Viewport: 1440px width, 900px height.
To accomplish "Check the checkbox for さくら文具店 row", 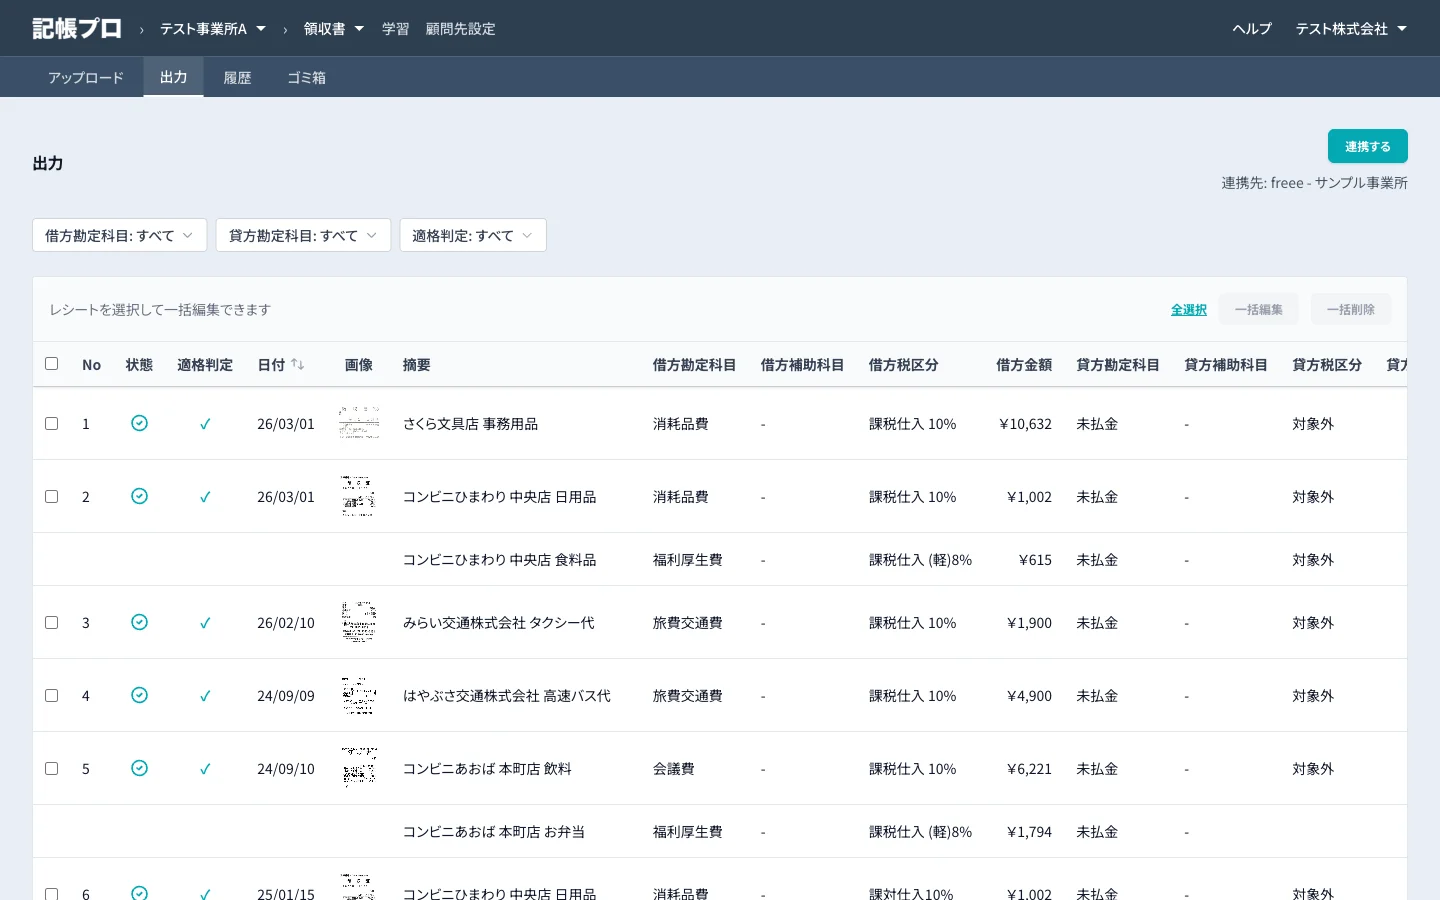I will tap(52, 423).
